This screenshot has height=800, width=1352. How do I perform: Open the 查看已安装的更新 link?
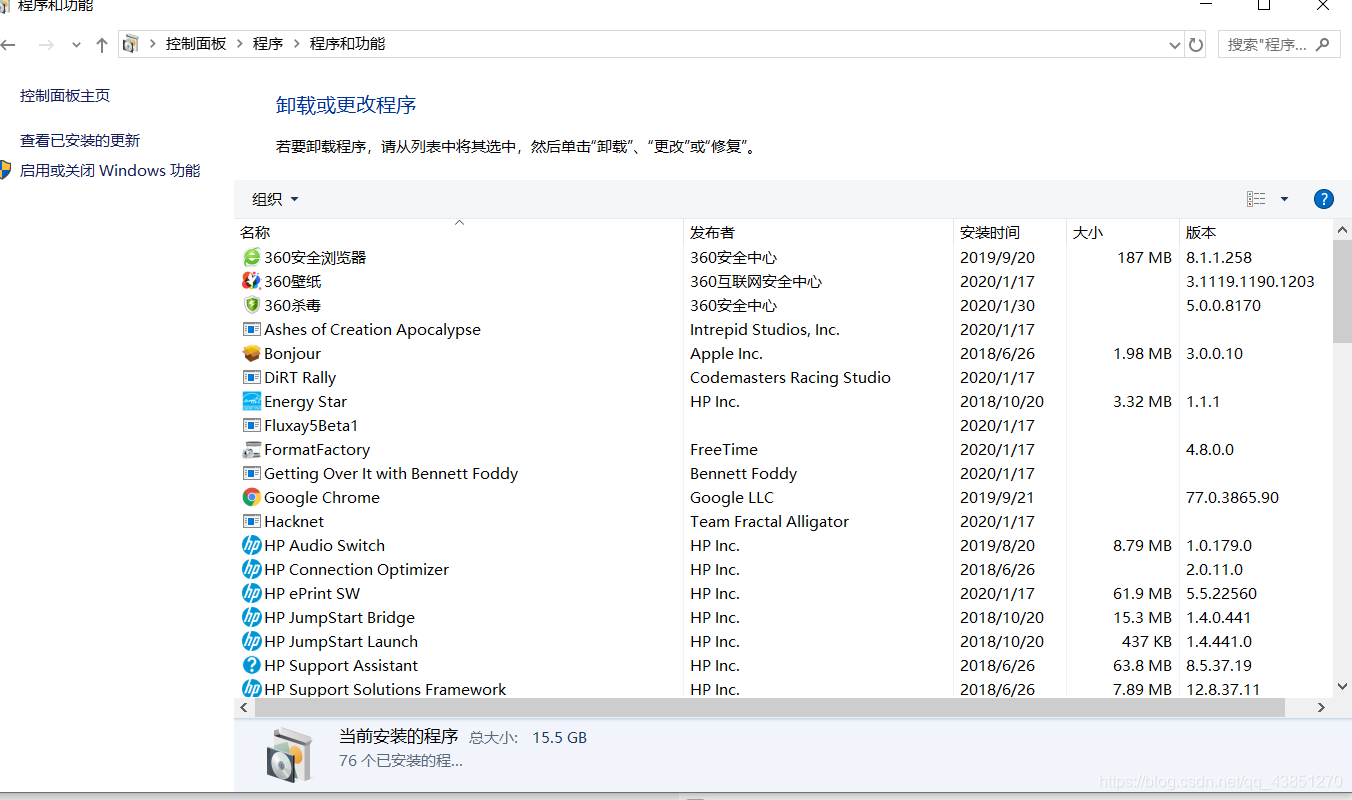pyautogui.click(x=80, y=141)
